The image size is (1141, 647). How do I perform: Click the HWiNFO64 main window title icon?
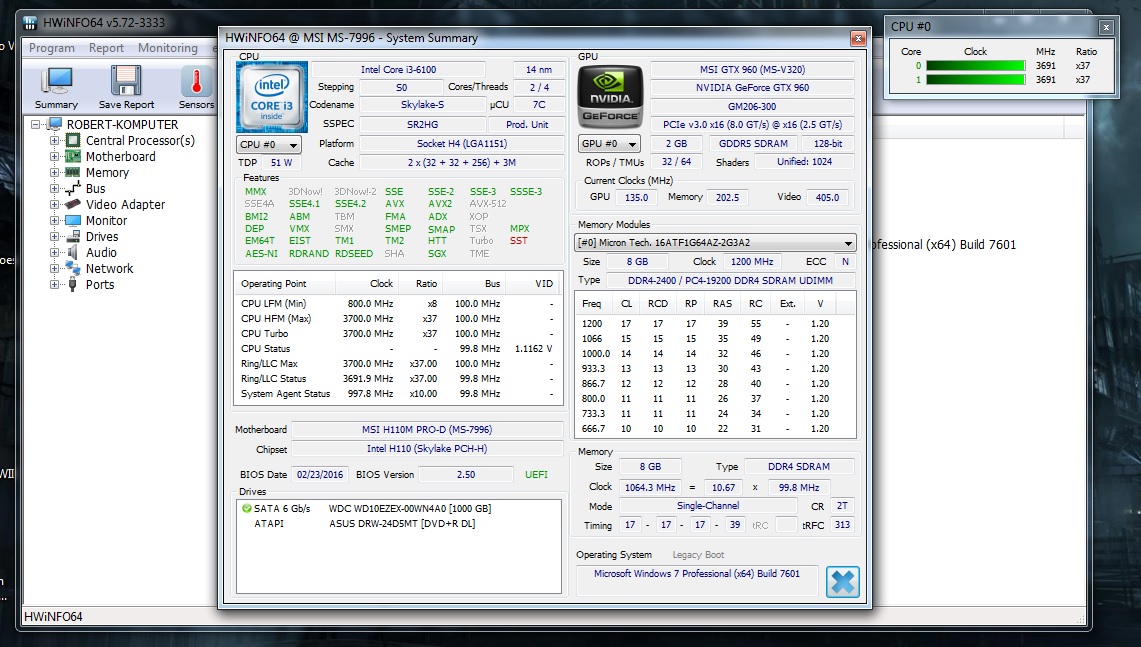pyautogui.click(x=30, y=23)
